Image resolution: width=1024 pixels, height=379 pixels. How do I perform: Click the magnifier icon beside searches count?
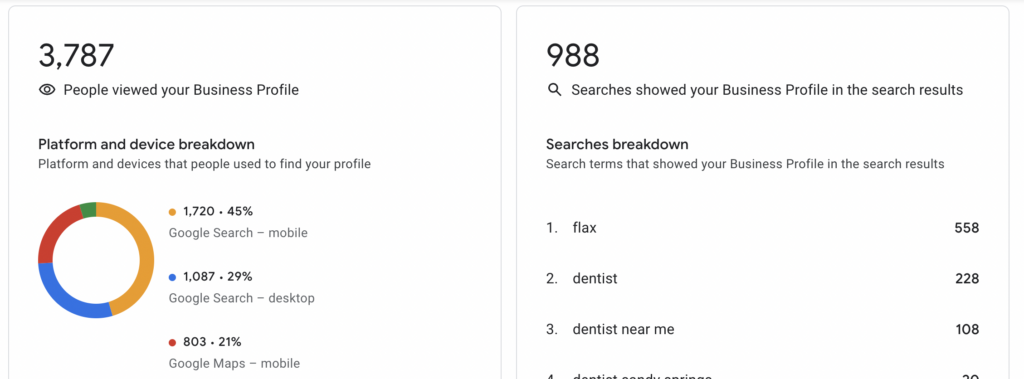[554, 90]
